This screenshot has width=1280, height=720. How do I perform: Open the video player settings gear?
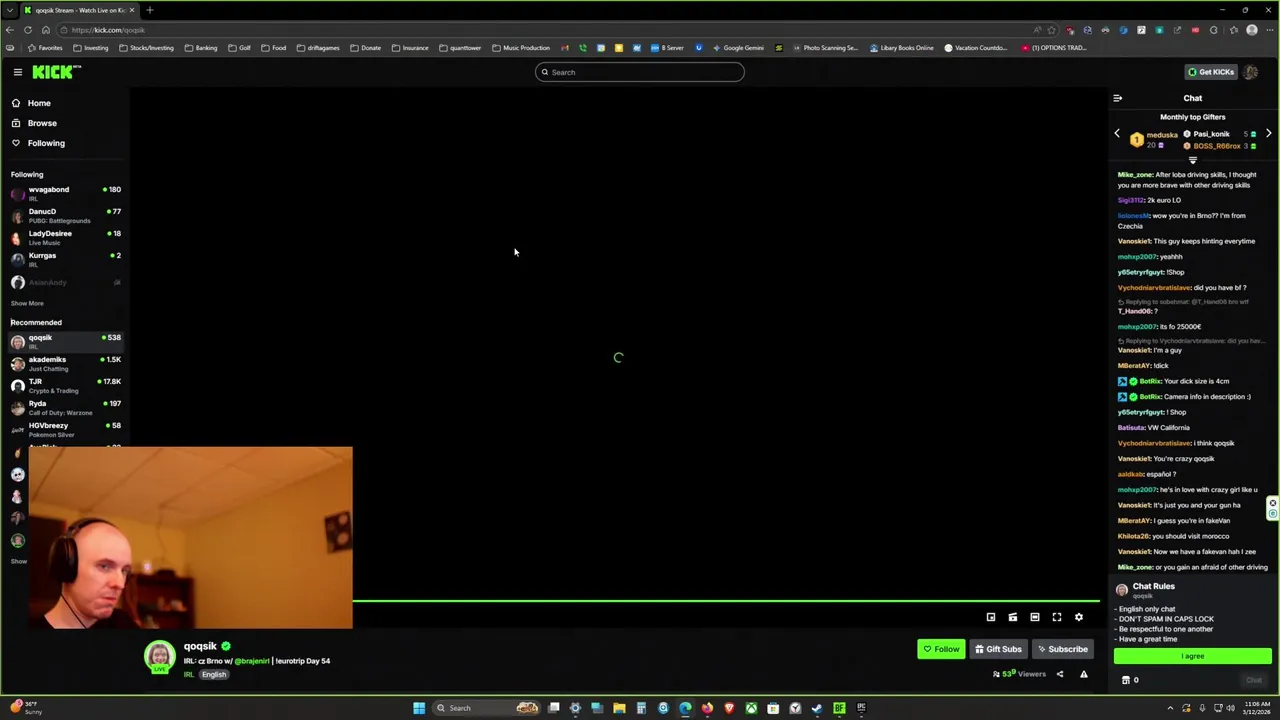[x=1079, y=617]
